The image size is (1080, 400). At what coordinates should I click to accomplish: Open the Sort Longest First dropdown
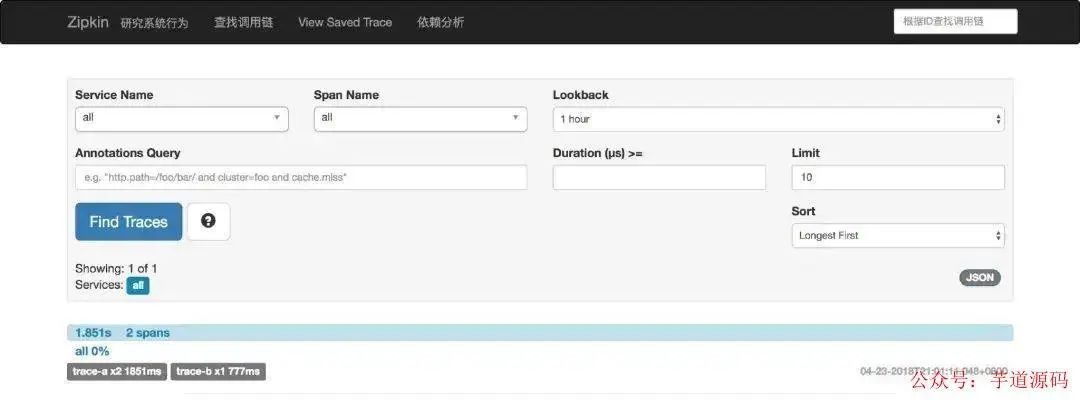[897, 235]
